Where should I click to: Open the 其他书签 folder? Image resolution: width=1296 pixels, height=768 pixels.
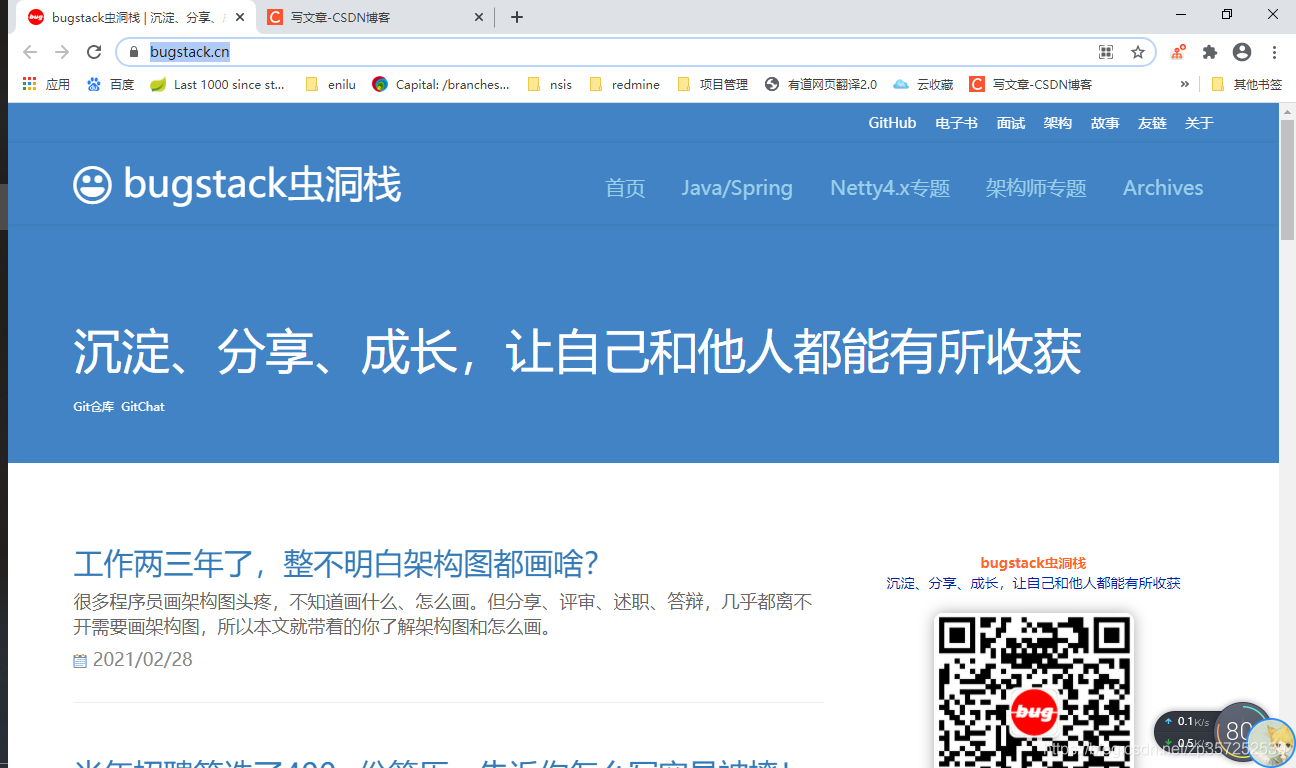pos(1246,84)
